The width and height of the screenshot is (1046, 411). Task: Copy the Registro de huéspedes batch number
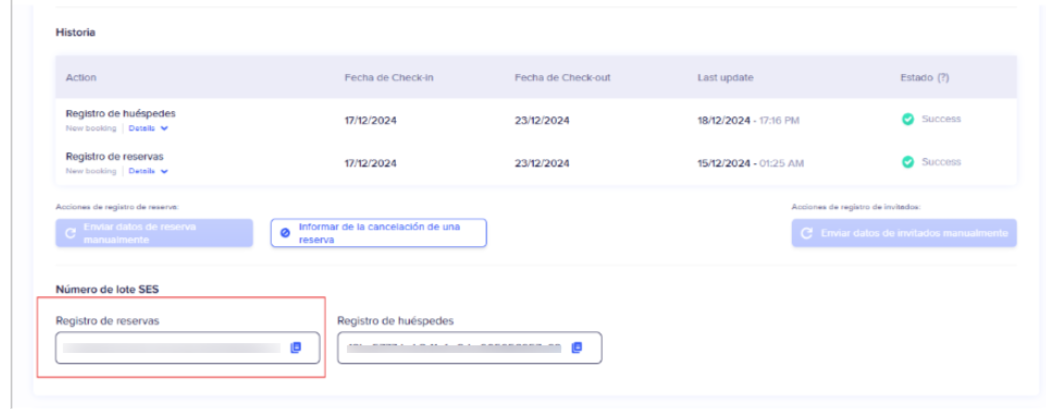coord(577,348)
